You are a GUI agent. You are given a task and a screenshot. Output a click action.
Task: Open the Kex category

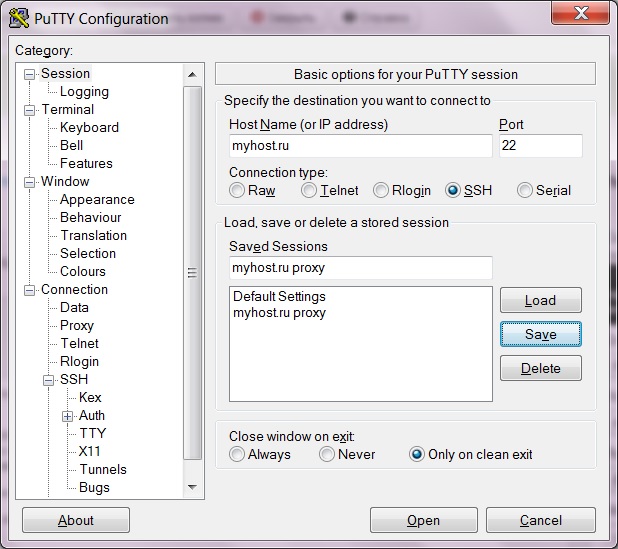tap(90, 397)
